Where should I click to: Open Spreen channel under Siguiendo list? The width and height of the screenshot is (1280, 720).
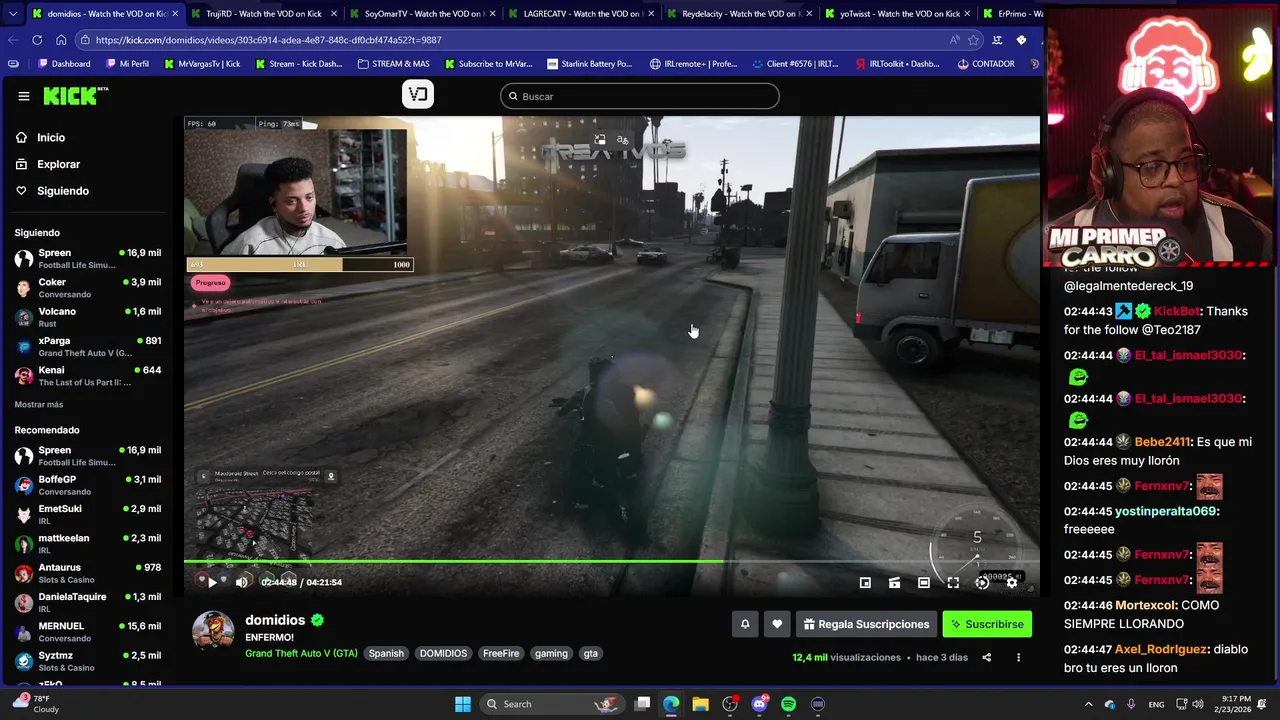coord(88,259)
